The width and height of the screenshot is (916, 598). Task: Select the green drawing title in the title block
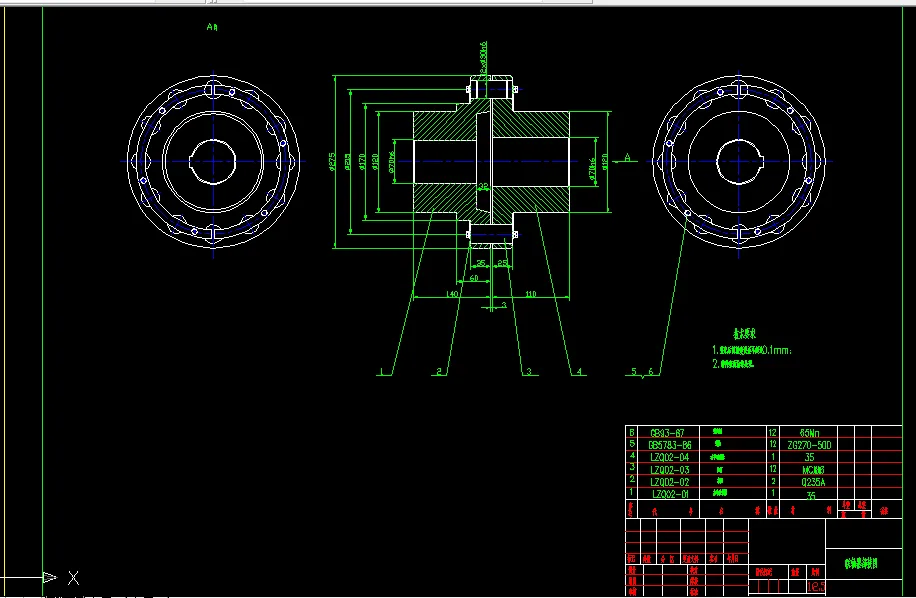click(861, 564)
